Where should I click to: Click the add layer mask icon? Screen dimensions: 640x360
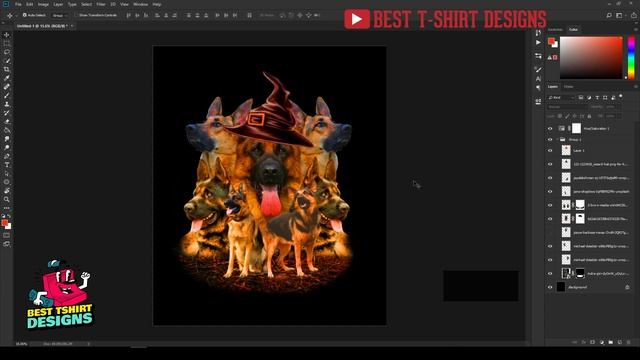coord(593,342)
